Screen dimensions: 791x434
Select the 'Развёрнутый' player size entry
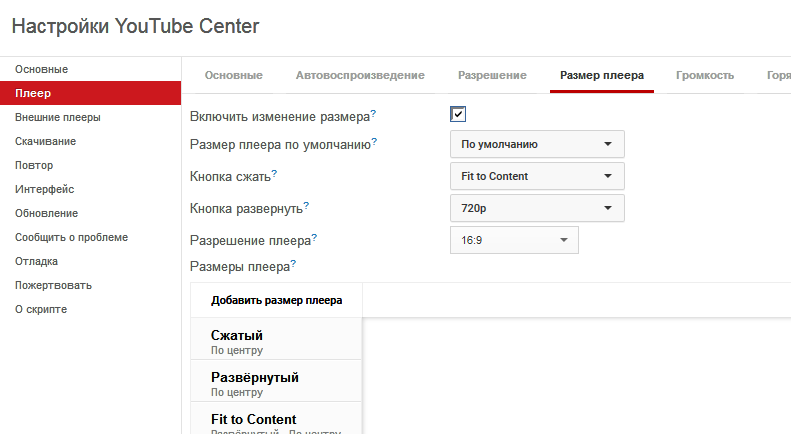[276, 383]
